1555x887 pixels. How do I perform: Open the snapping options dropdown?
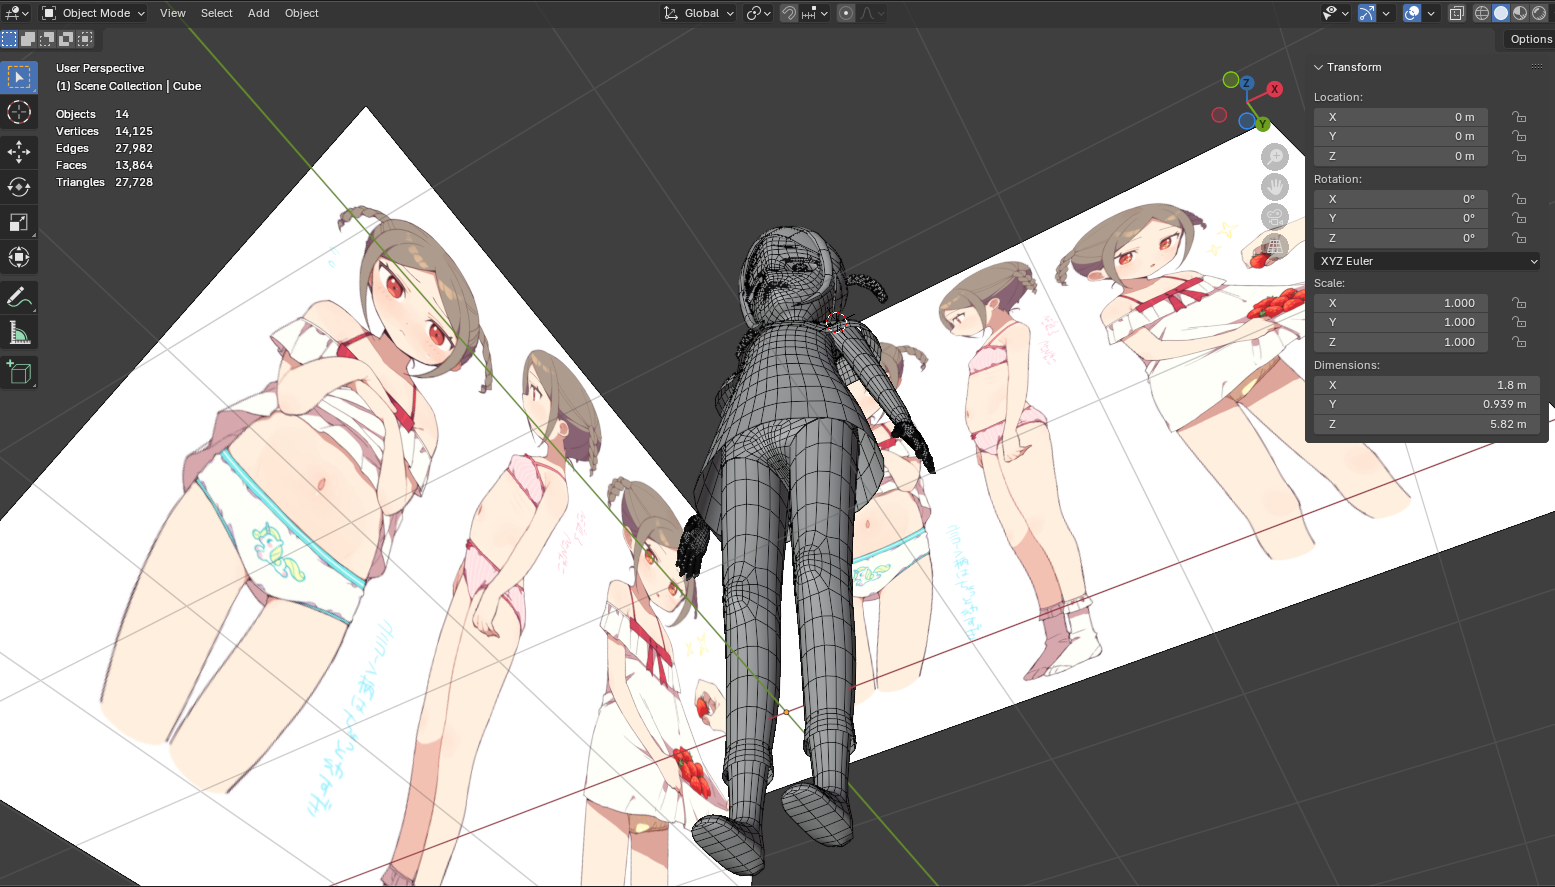point(814,13)
